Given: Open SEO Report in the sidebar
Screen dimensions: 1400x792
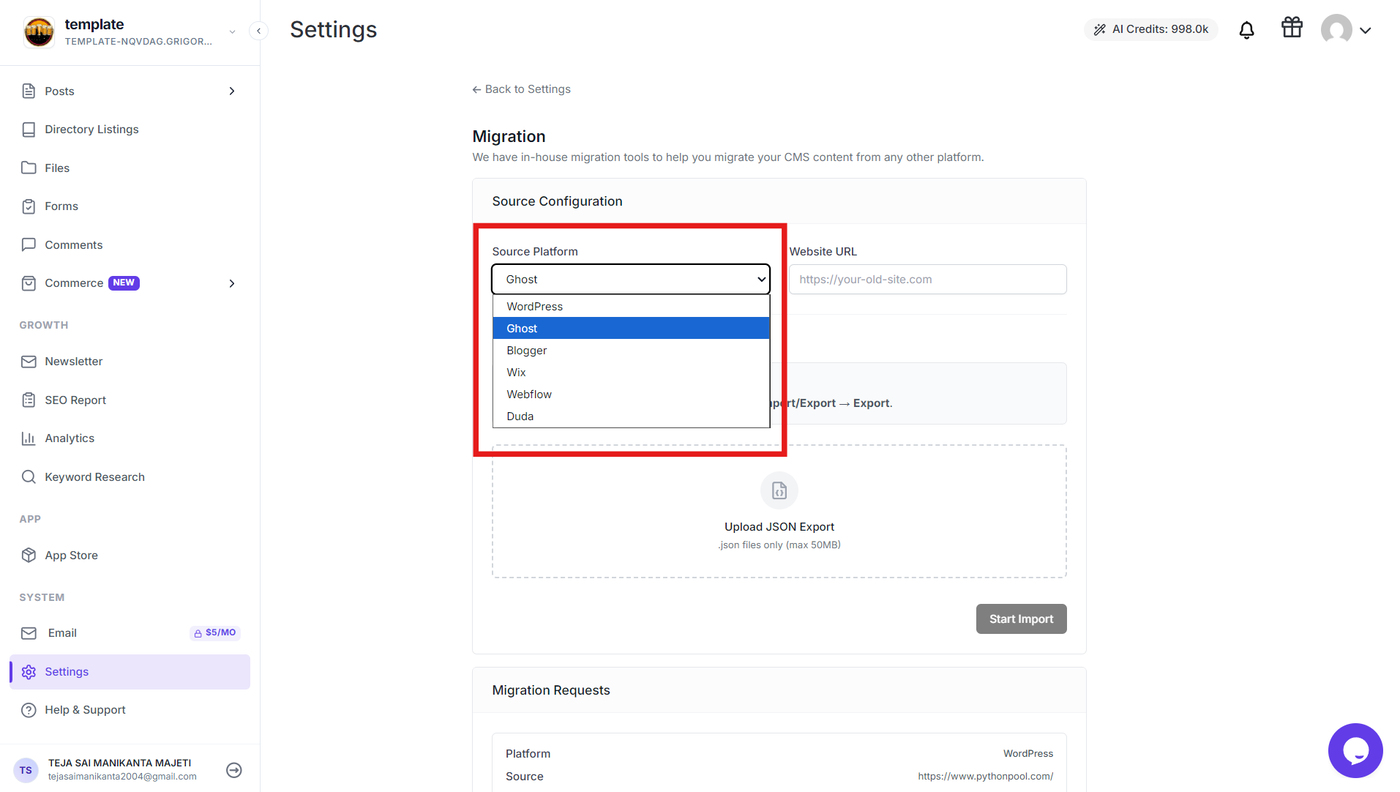Looking at the screenshot, I should 75,400.
